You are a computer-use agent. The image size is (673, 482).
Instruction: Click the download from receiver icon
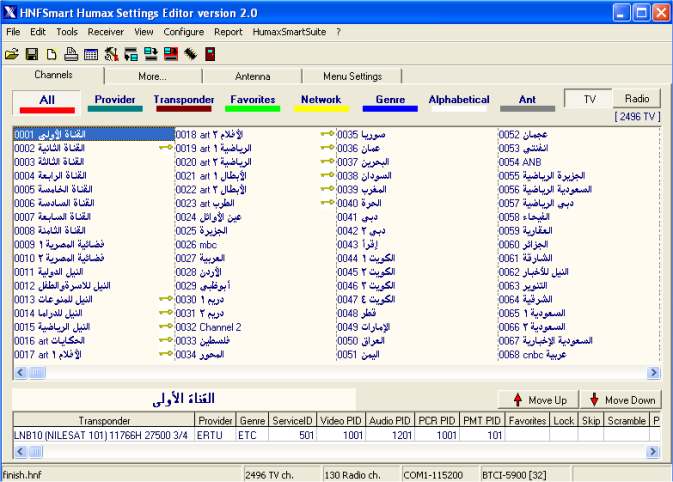point(131,55)
